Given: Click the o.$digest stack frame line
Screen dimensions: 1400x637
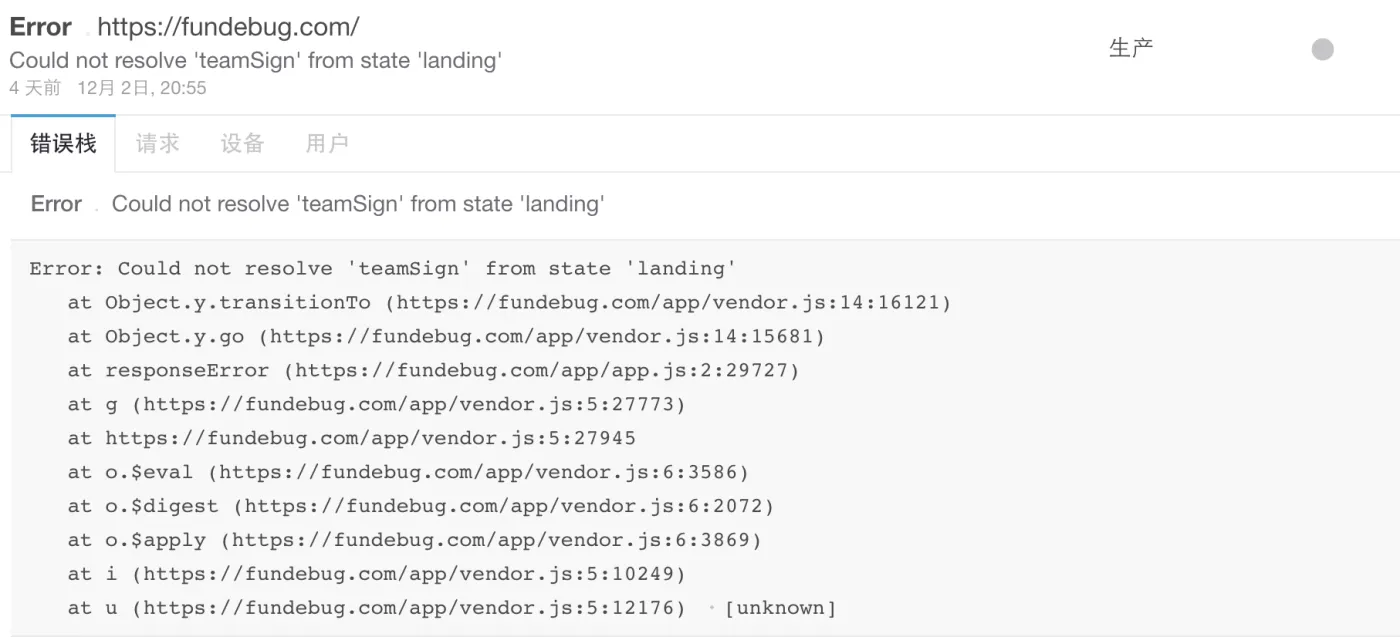Looking at the screenshot, I should [420, 506].
